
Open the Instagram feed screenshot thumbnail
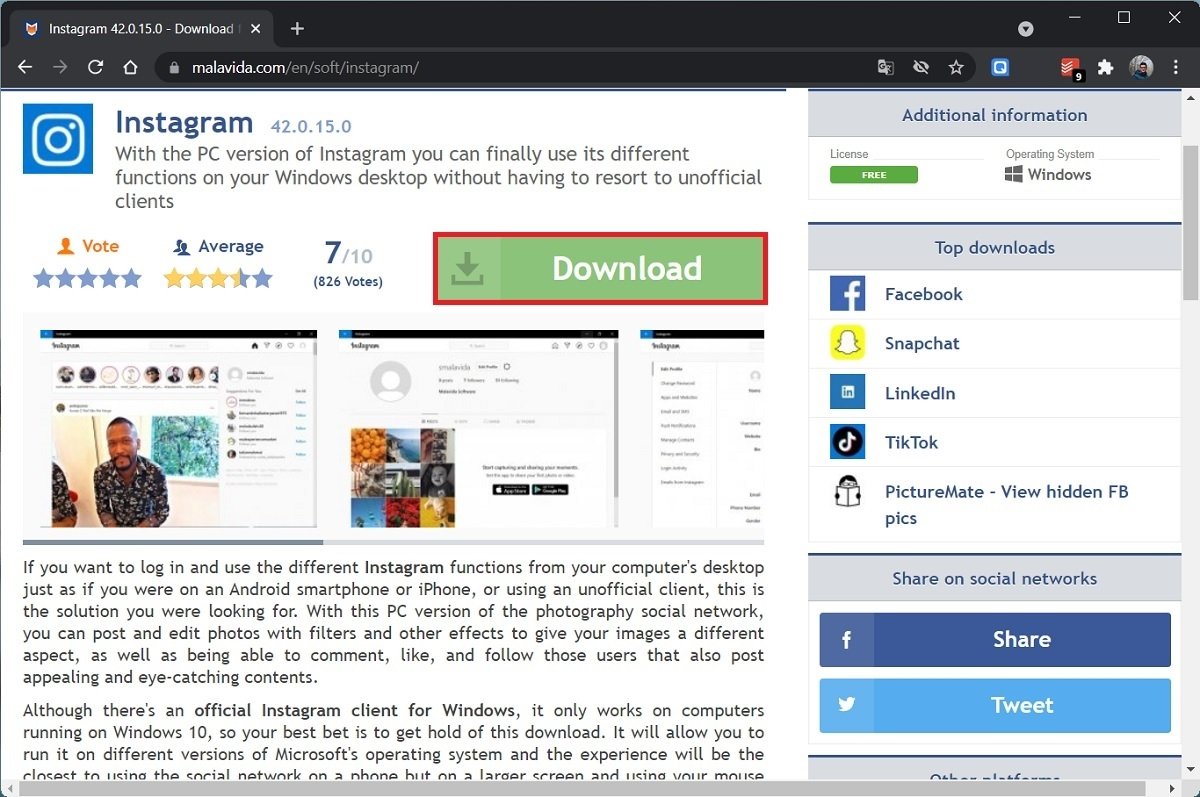[x=178, y=427]
